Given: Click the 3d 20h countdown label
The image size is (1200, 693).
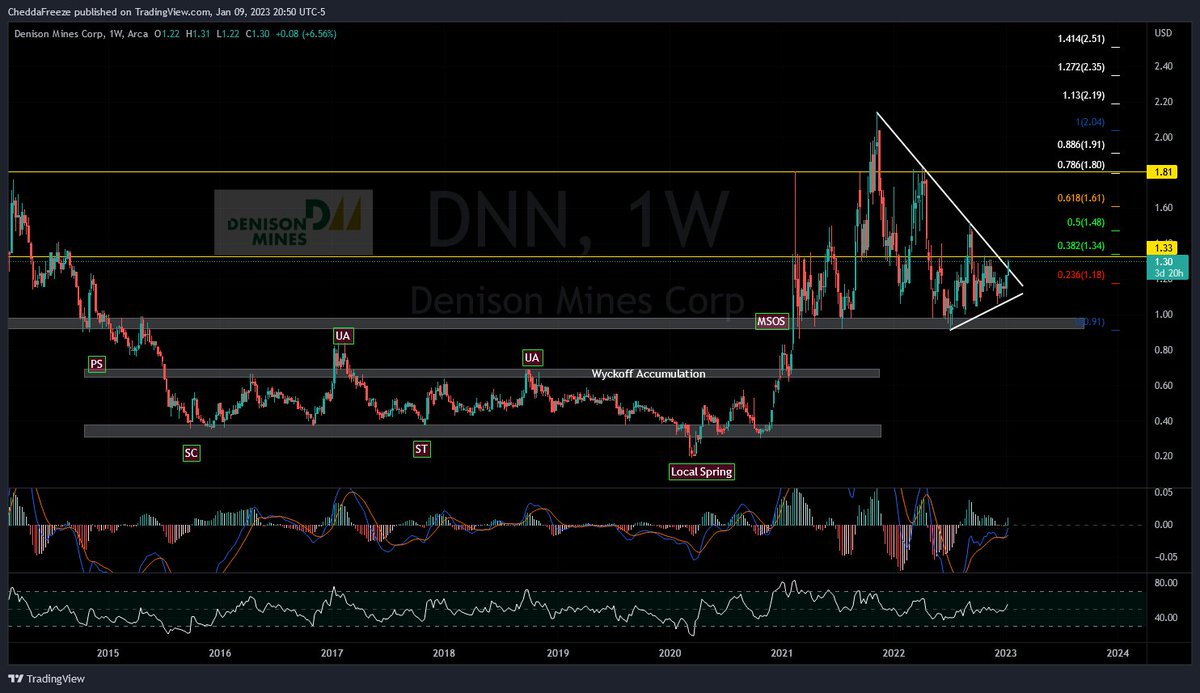Looking at the screenshot, I should pyautogui.click(x=1166, y=271).
